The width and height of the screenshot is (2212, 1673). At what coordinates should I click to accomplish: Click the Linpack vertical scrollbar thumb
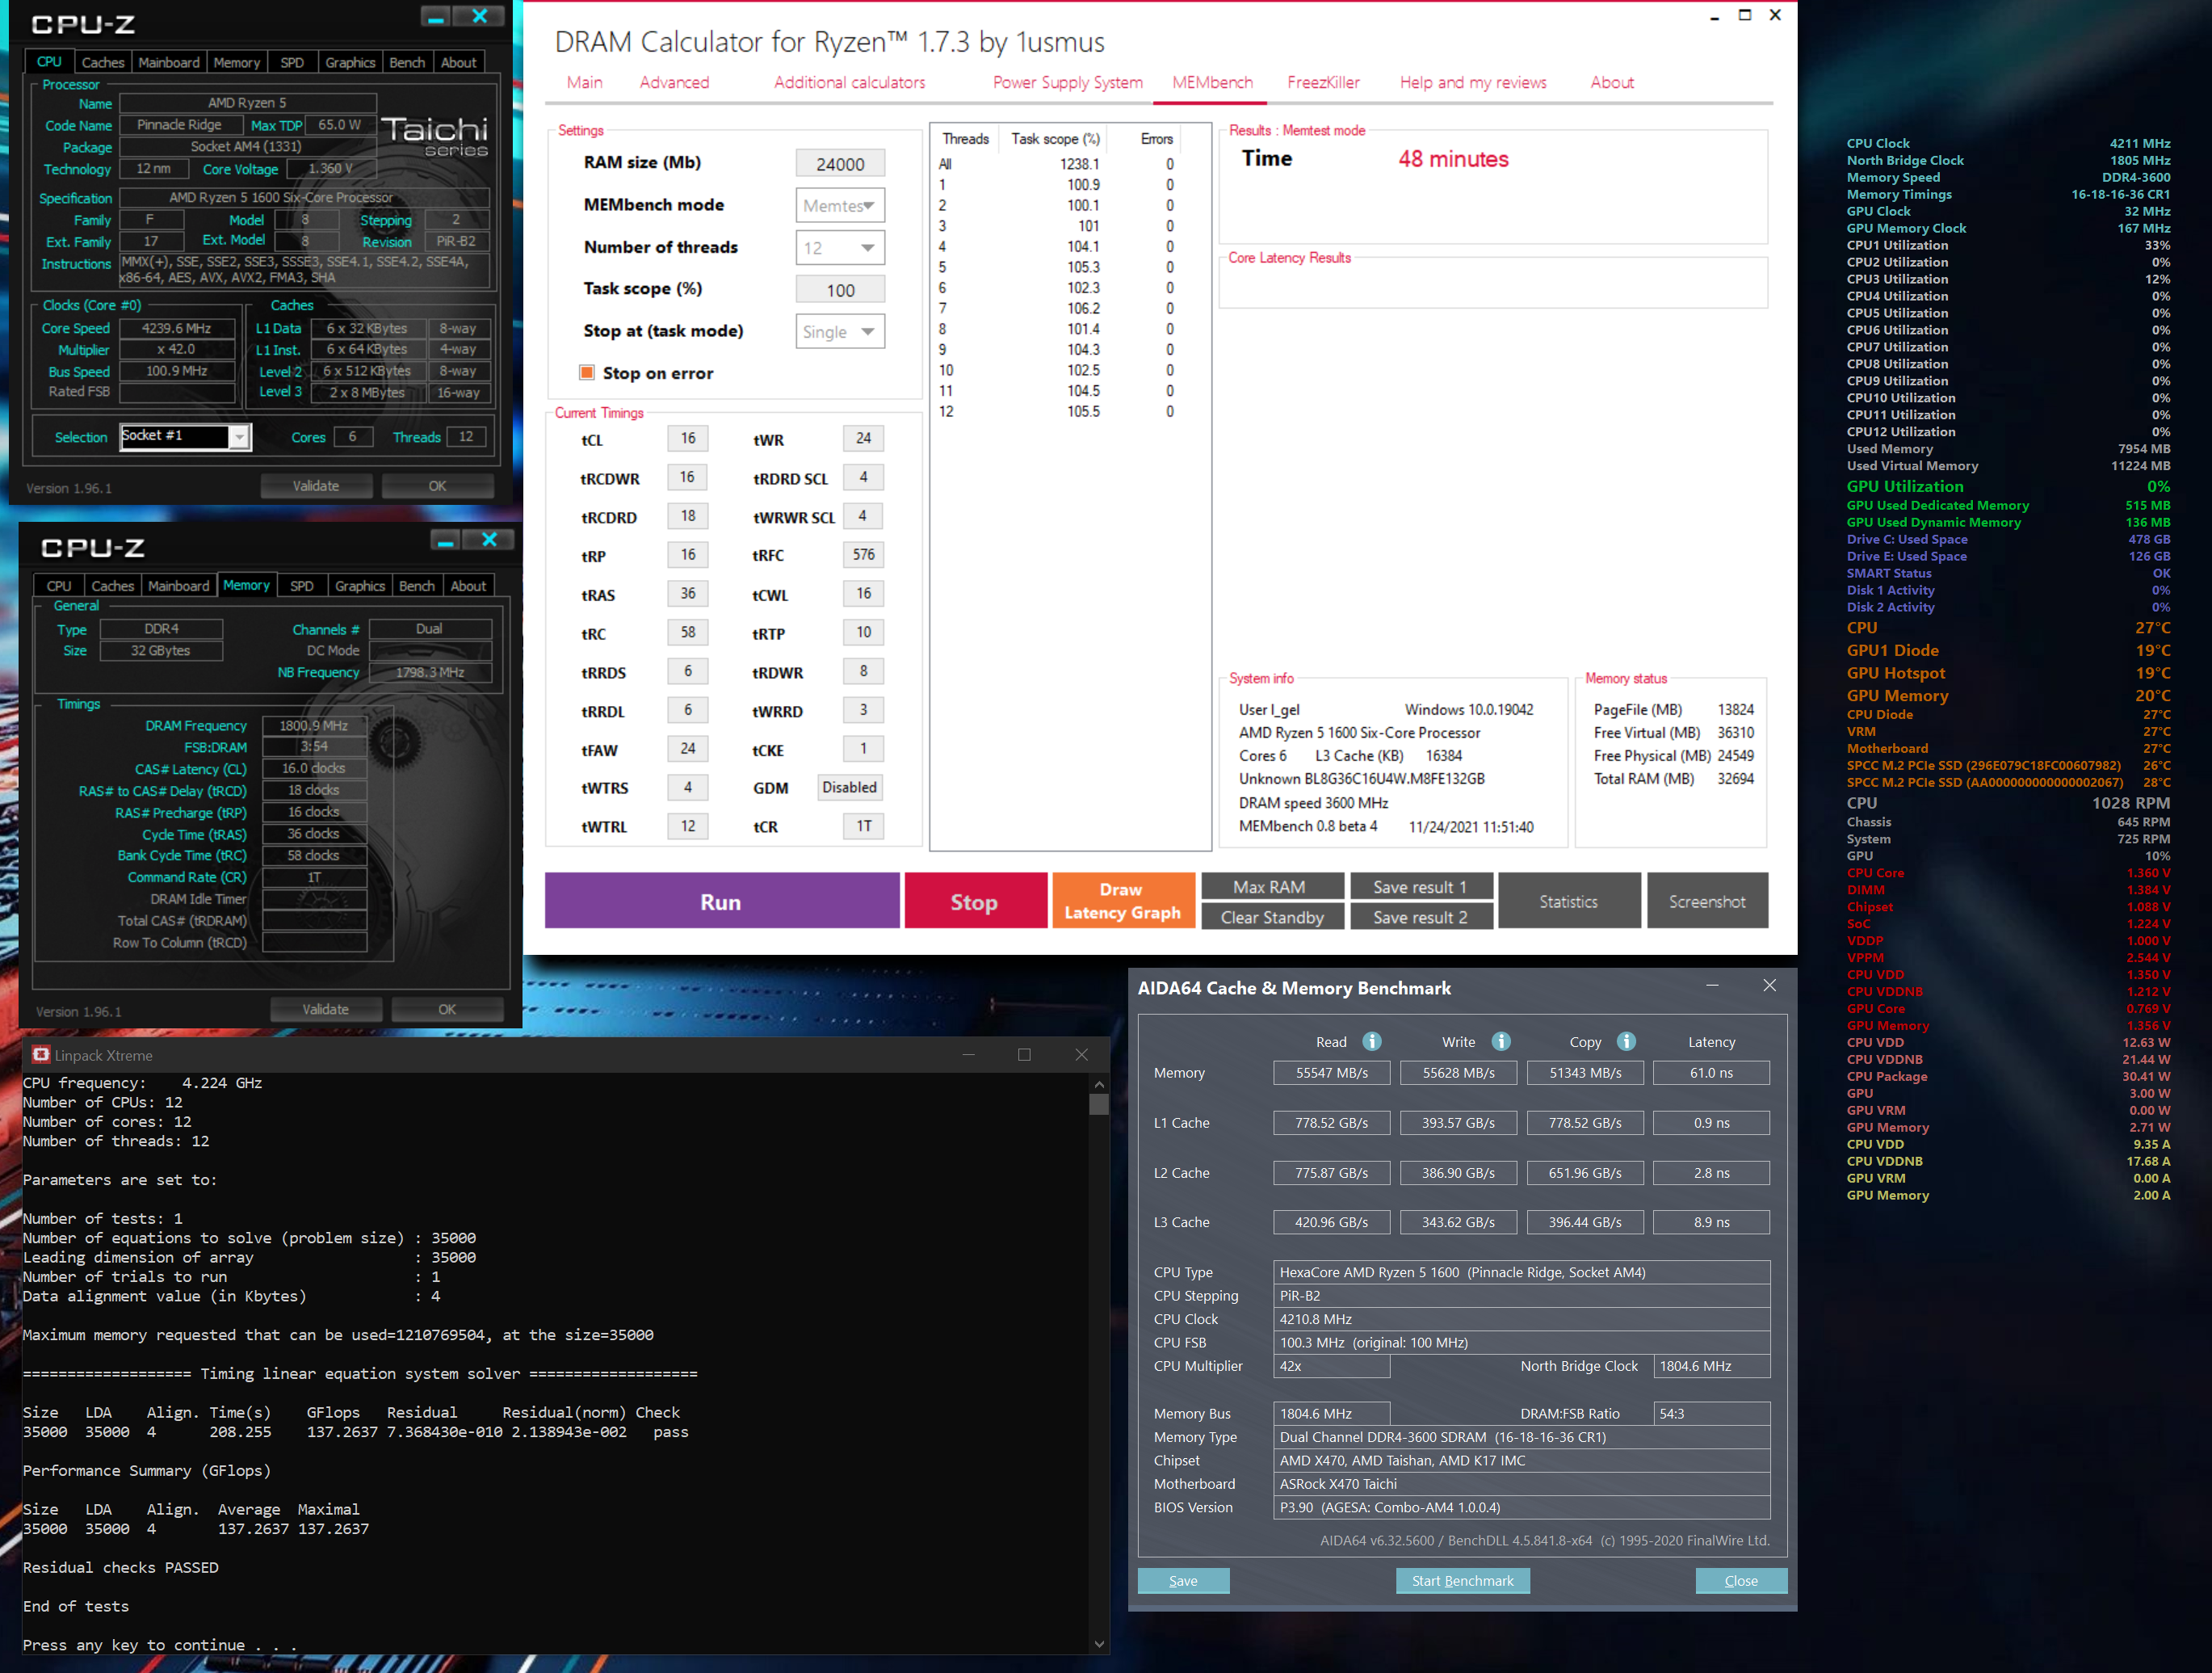click(x=1099, y=1104)
